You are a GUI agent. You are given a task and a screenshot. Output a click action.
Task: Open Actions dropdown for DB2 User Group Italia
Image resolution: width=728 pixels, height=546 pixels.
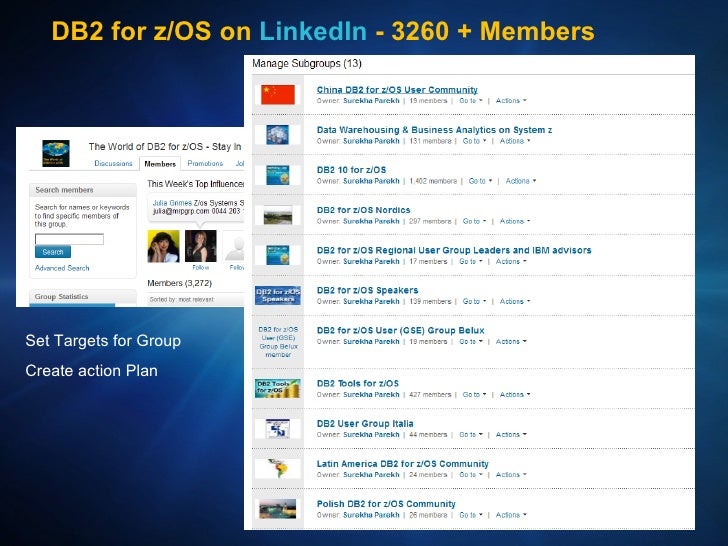pyautogui.click(x=511, y=435)
